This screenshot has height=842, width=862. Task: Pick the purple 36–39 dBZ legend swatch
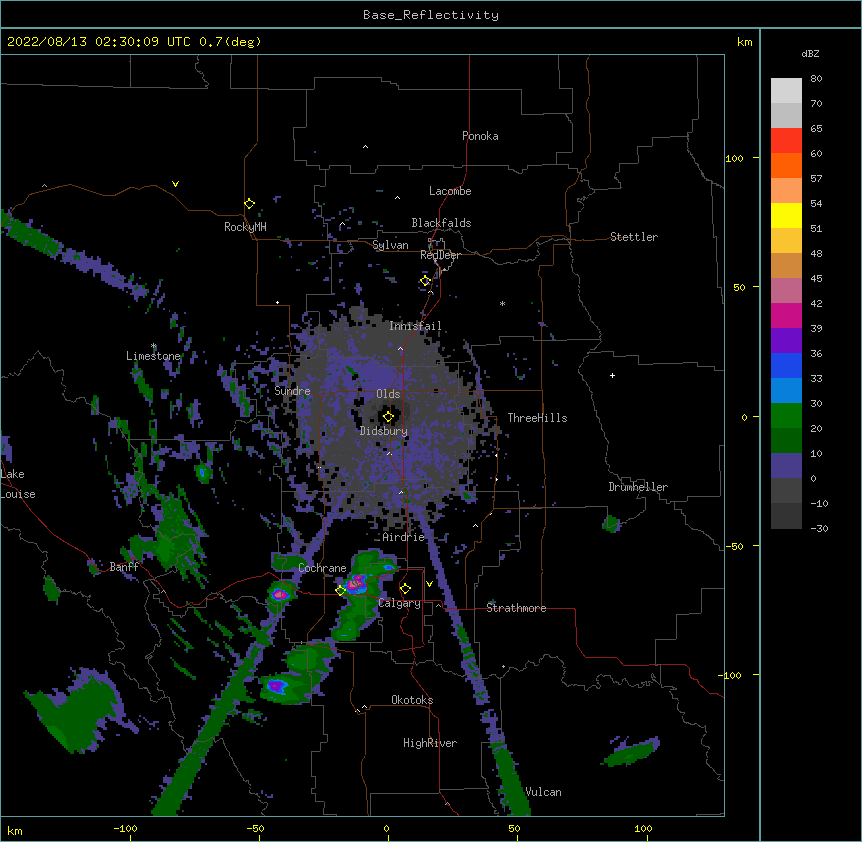tap(786, 340)
